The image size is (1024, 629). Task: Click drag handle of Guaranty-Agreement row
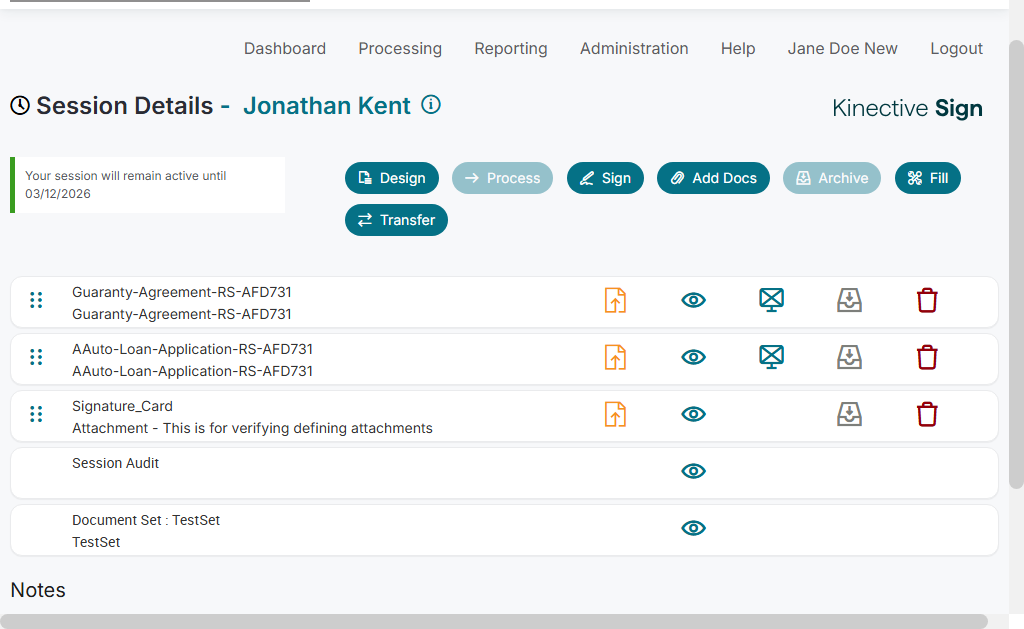[36, 300]
